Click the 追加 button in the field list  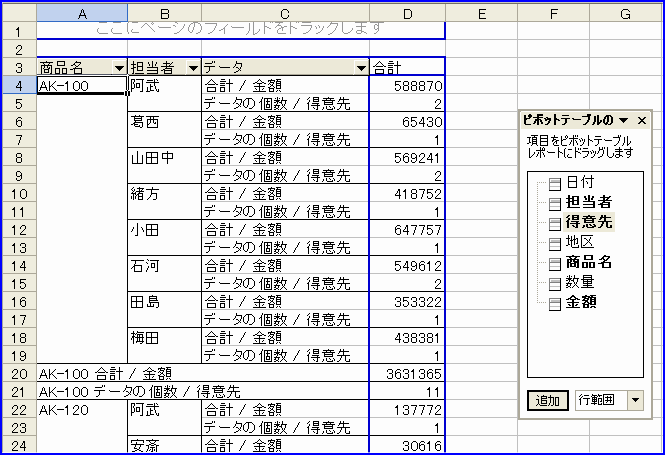(x=548, y=400)
